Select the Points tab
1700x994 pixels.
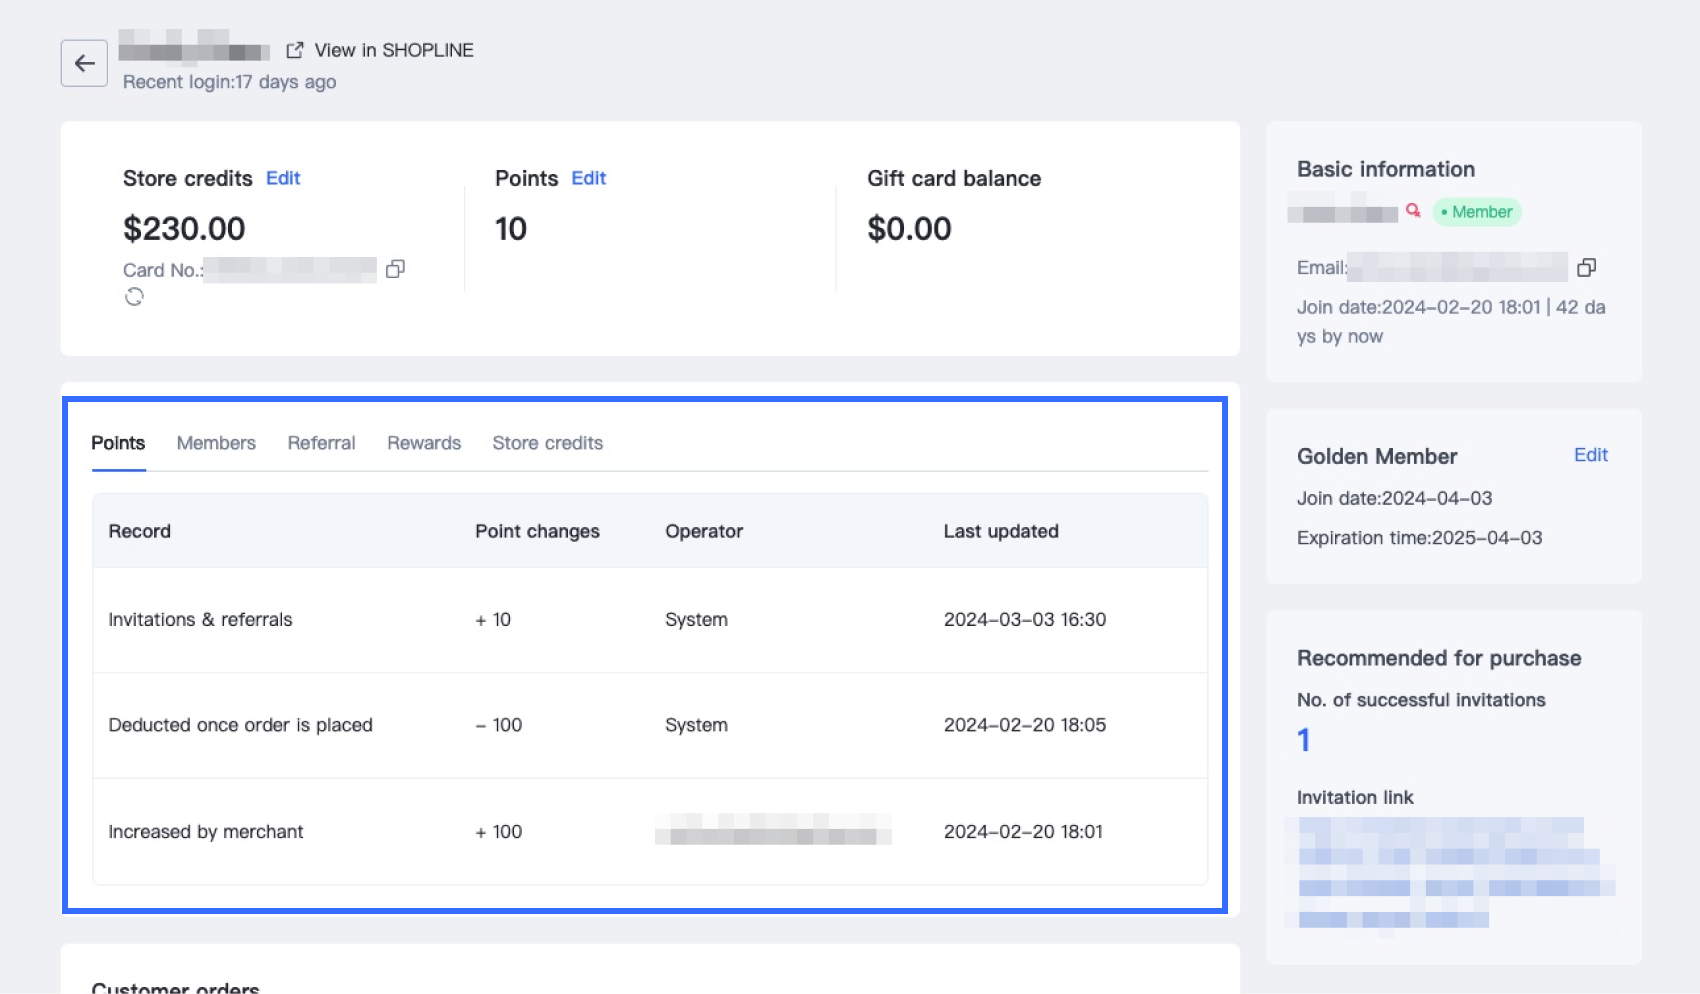(x=118, y=443)
